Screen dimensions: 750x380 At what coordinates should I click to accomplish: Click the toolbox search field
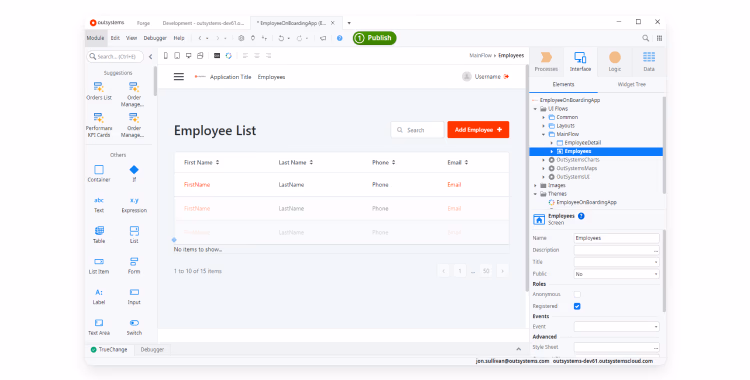pyautogui.click(x=115, y=56)
